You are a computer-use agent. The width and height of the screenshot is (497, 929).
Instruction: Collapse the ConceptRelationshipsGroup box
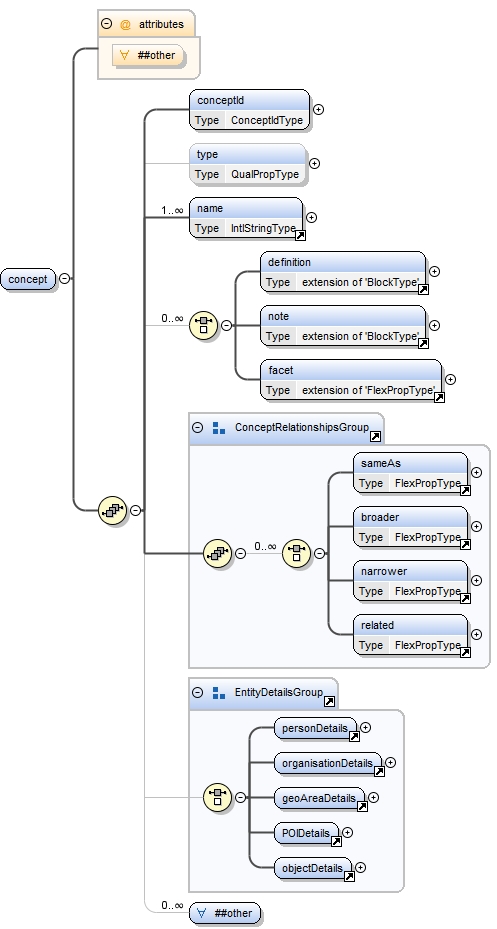pos(198,427)
